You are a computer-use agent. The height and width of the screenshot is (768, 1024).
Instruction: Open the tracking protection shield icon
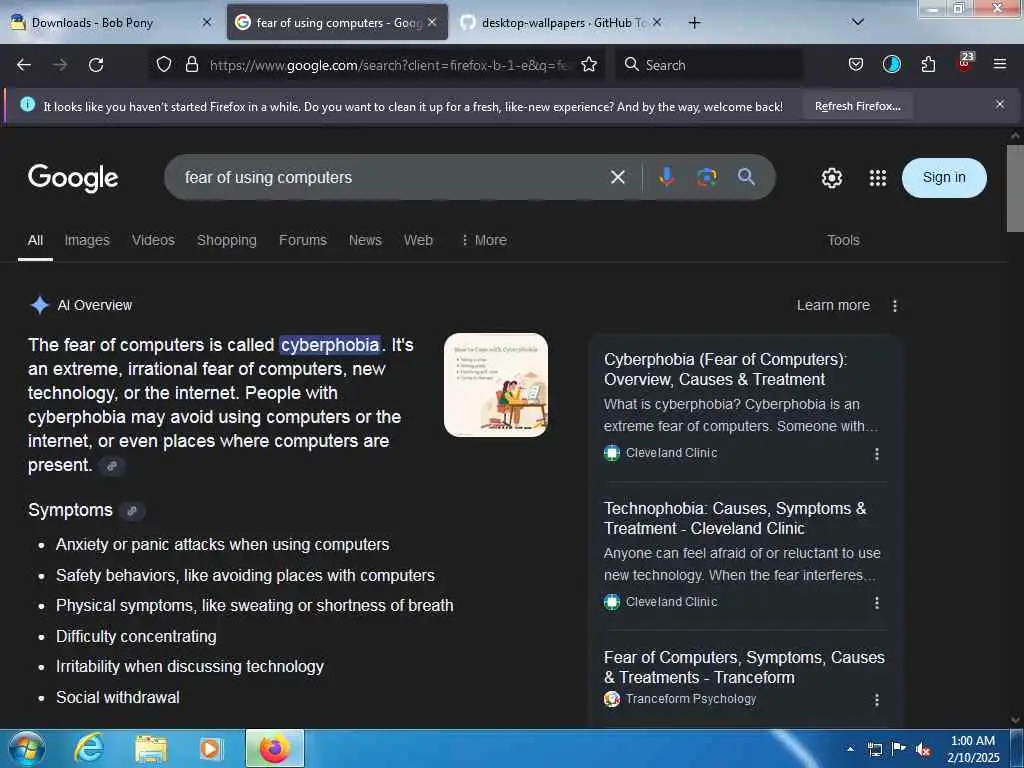click(x=164, y=64)
